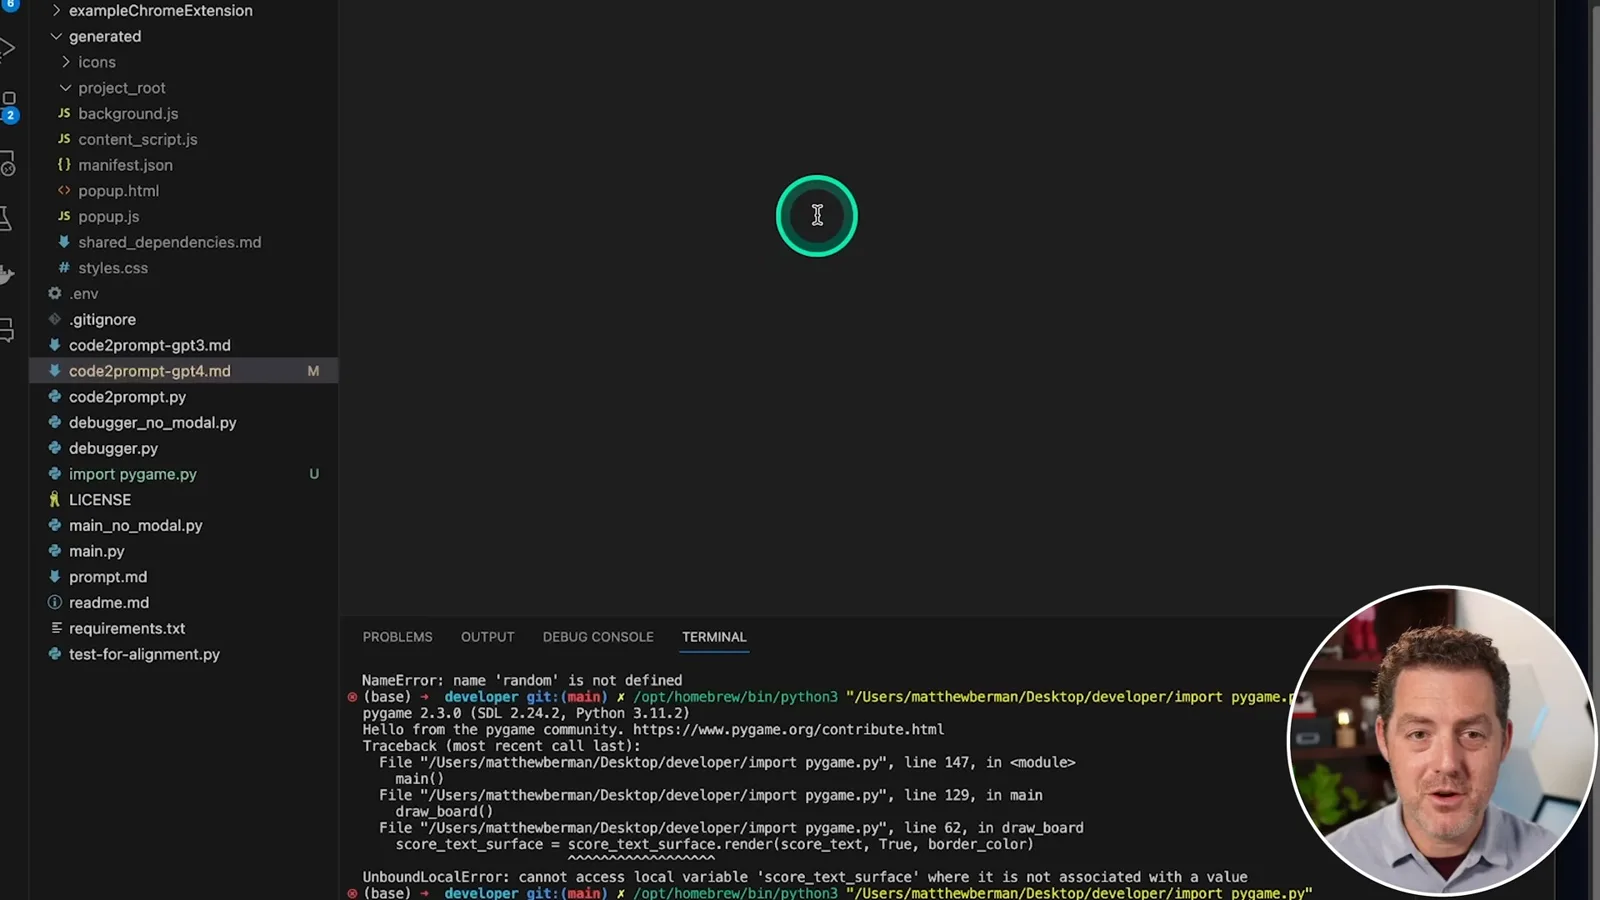The width and height of the screenshot is (1600, 900).
Task: Click the info icon beside readme.md
Action: [55, 602]
